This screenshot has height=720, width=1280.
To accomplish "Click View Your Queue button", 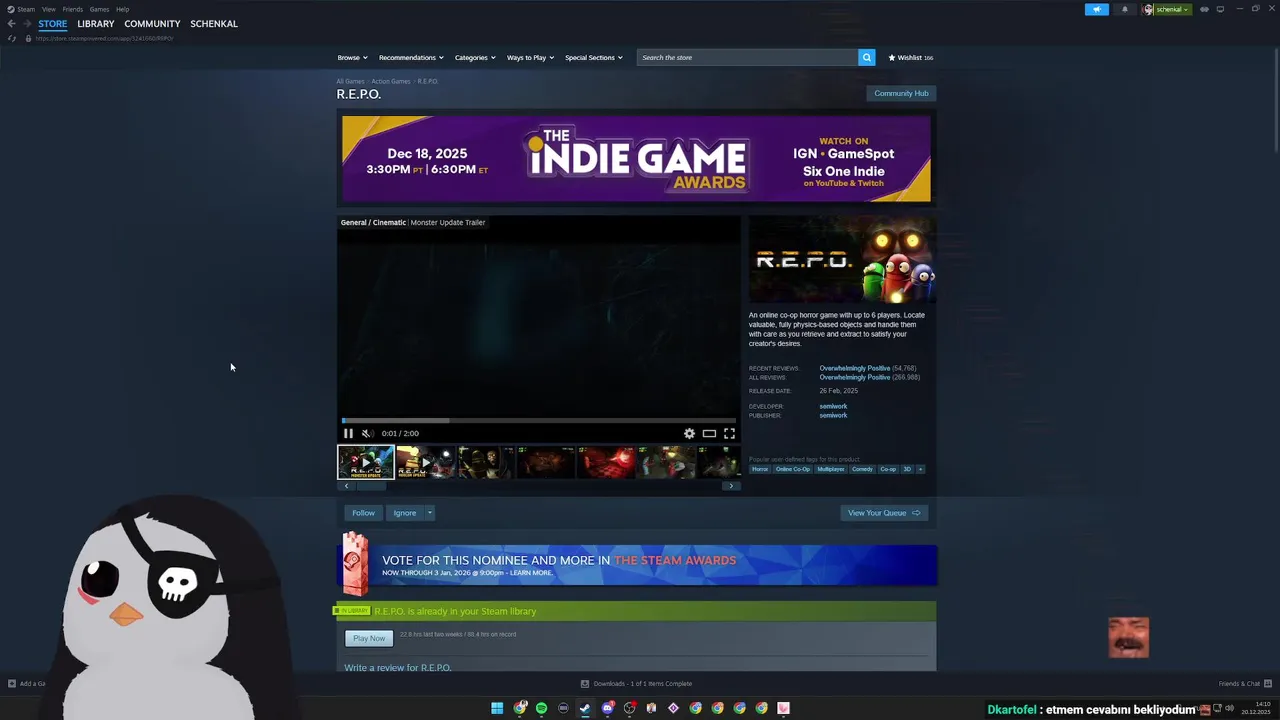I will coord(884,513).
